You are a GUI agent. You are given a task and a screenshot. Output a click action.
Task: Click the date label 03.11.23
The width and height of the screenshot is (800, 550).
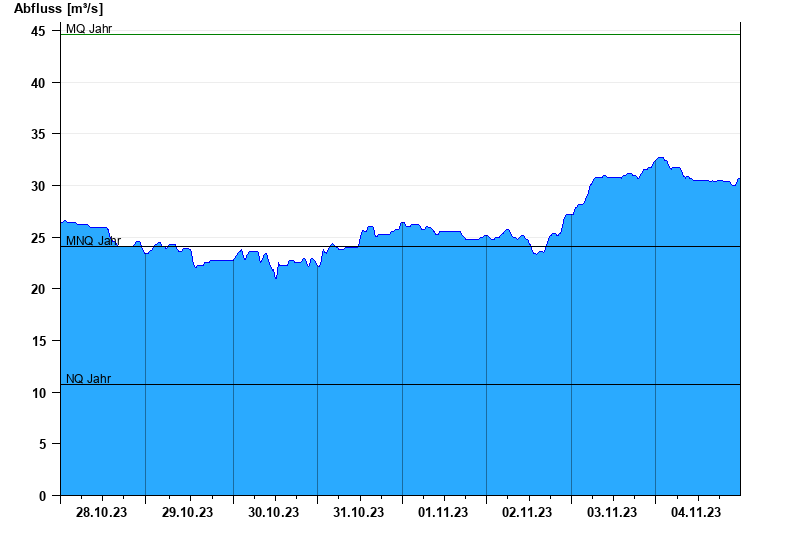click(x=612, y=513)
